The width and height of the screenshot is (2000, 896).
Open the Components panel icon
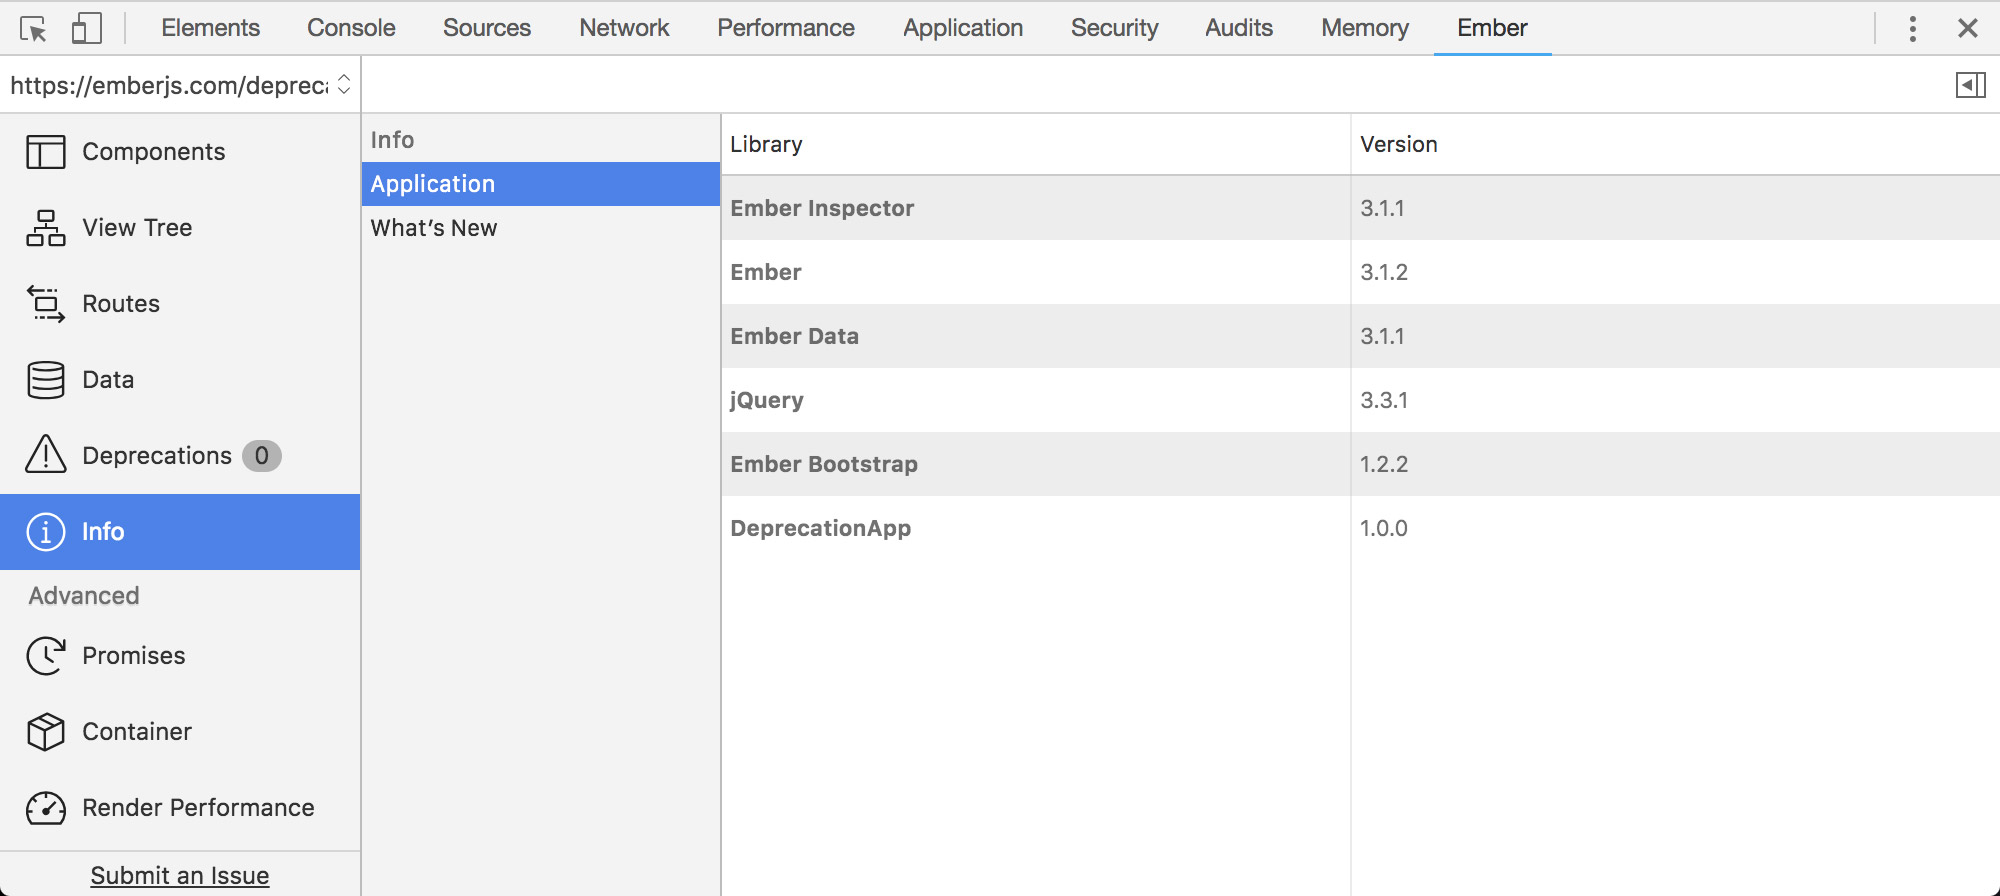(46, 152)
